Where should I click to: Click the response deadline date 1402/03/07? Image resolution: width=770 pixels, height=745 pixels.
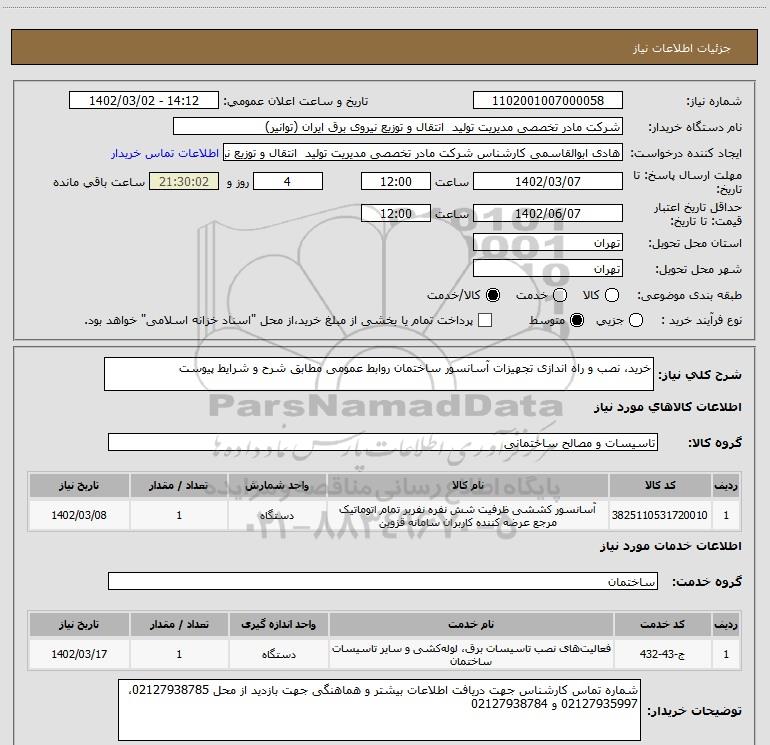click(x=548, y=182)
